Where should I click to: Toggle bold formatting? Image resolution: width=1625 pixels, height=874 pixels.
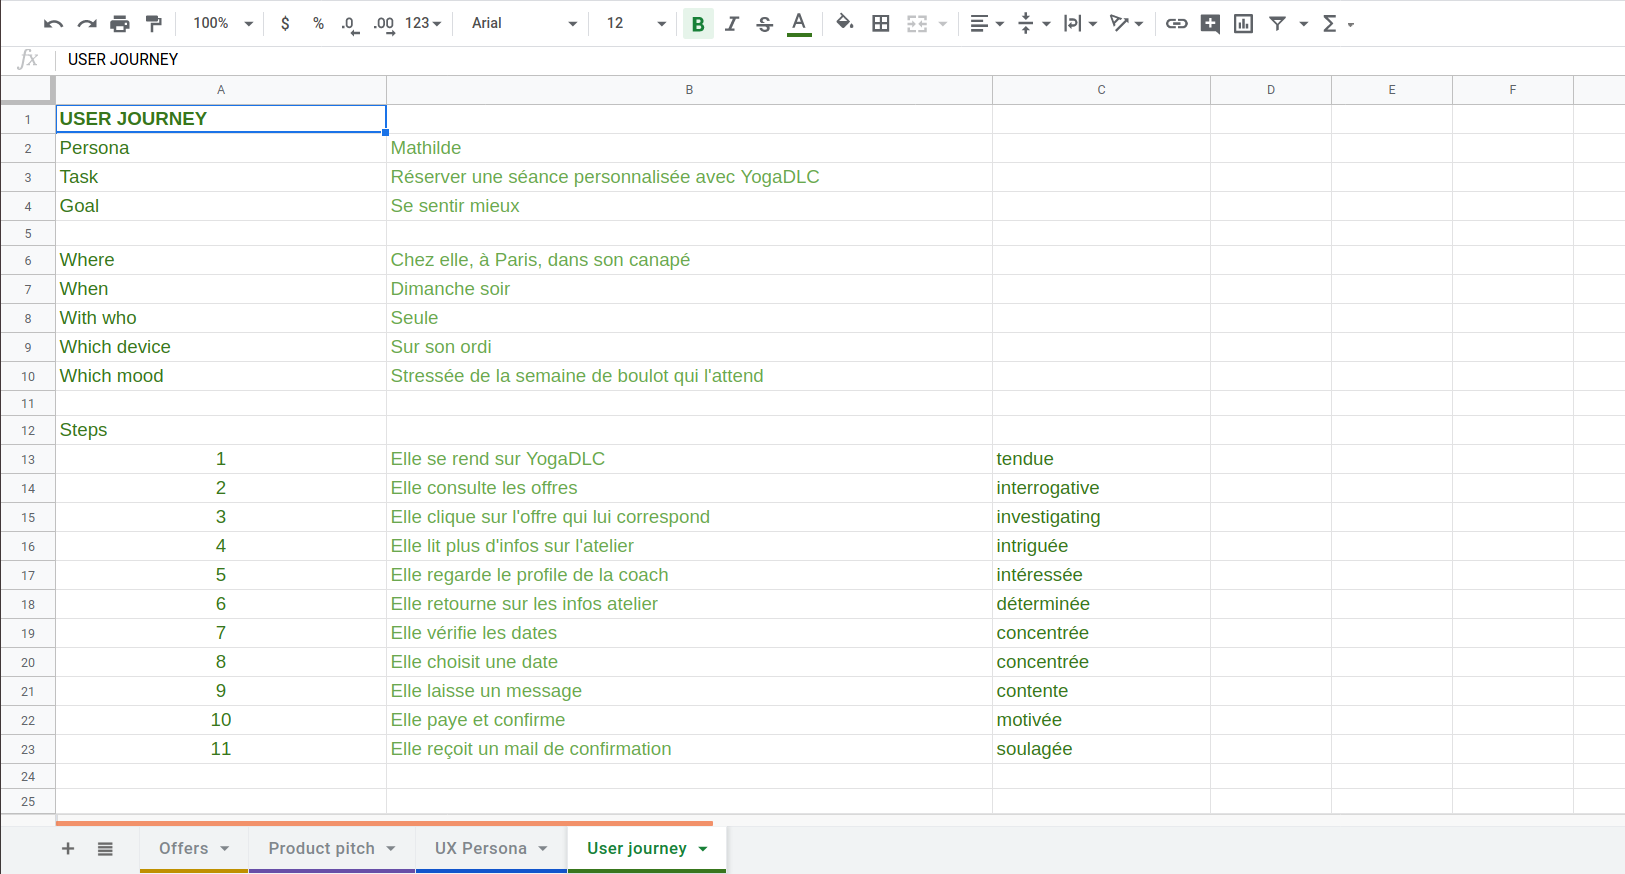pos(698,23)
